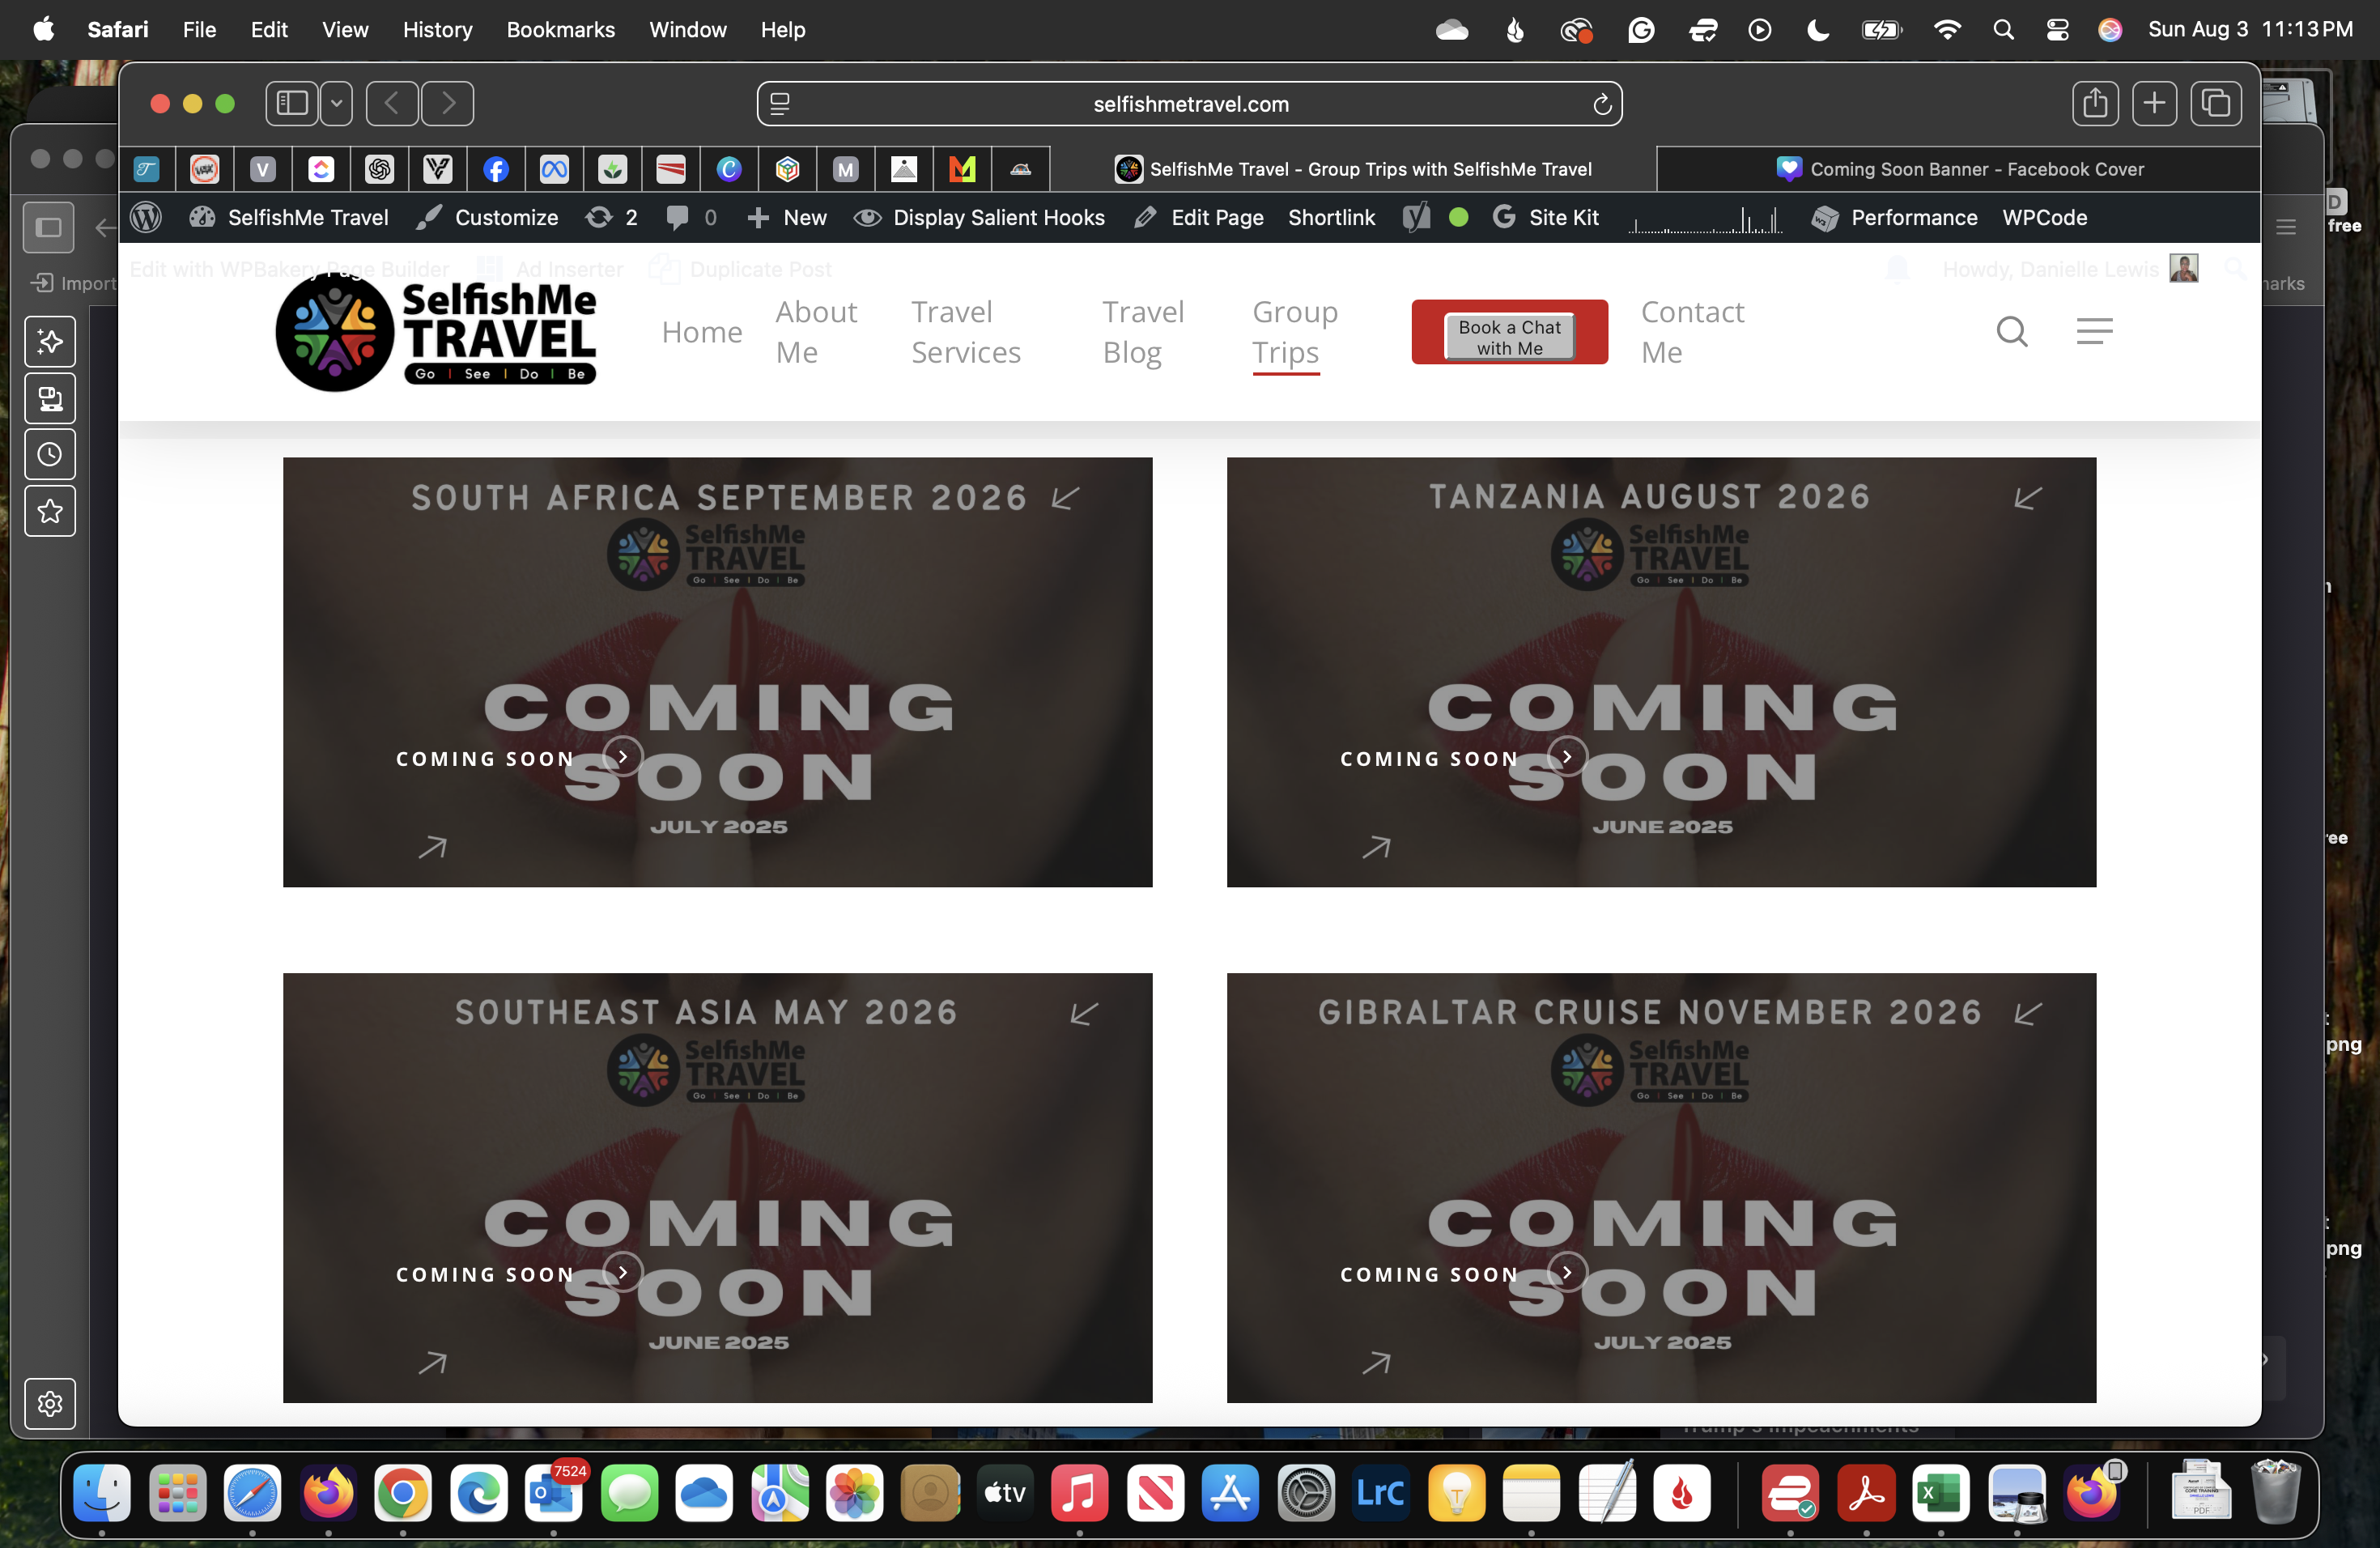
Task: Show the tab overview button
Action: (2215, 103)
